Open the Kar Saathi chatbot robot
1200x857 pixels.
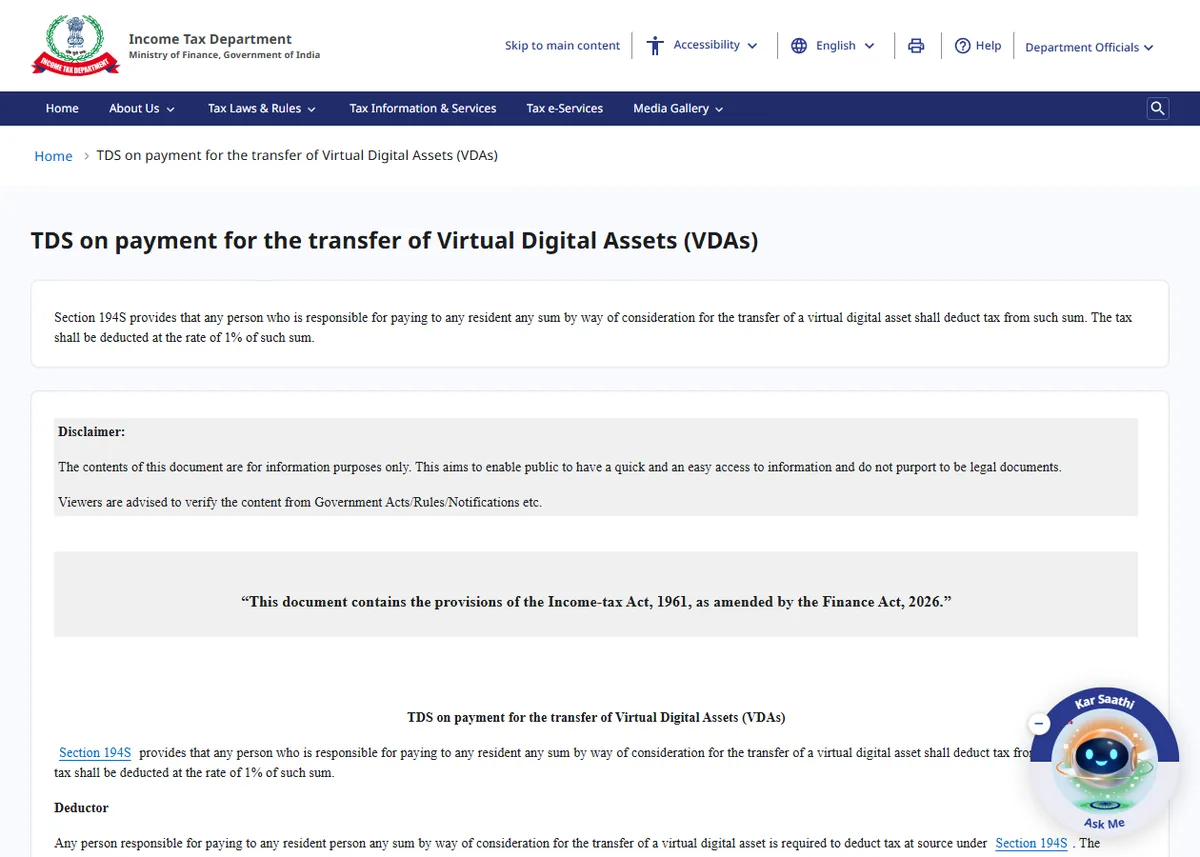[1104, 759]
